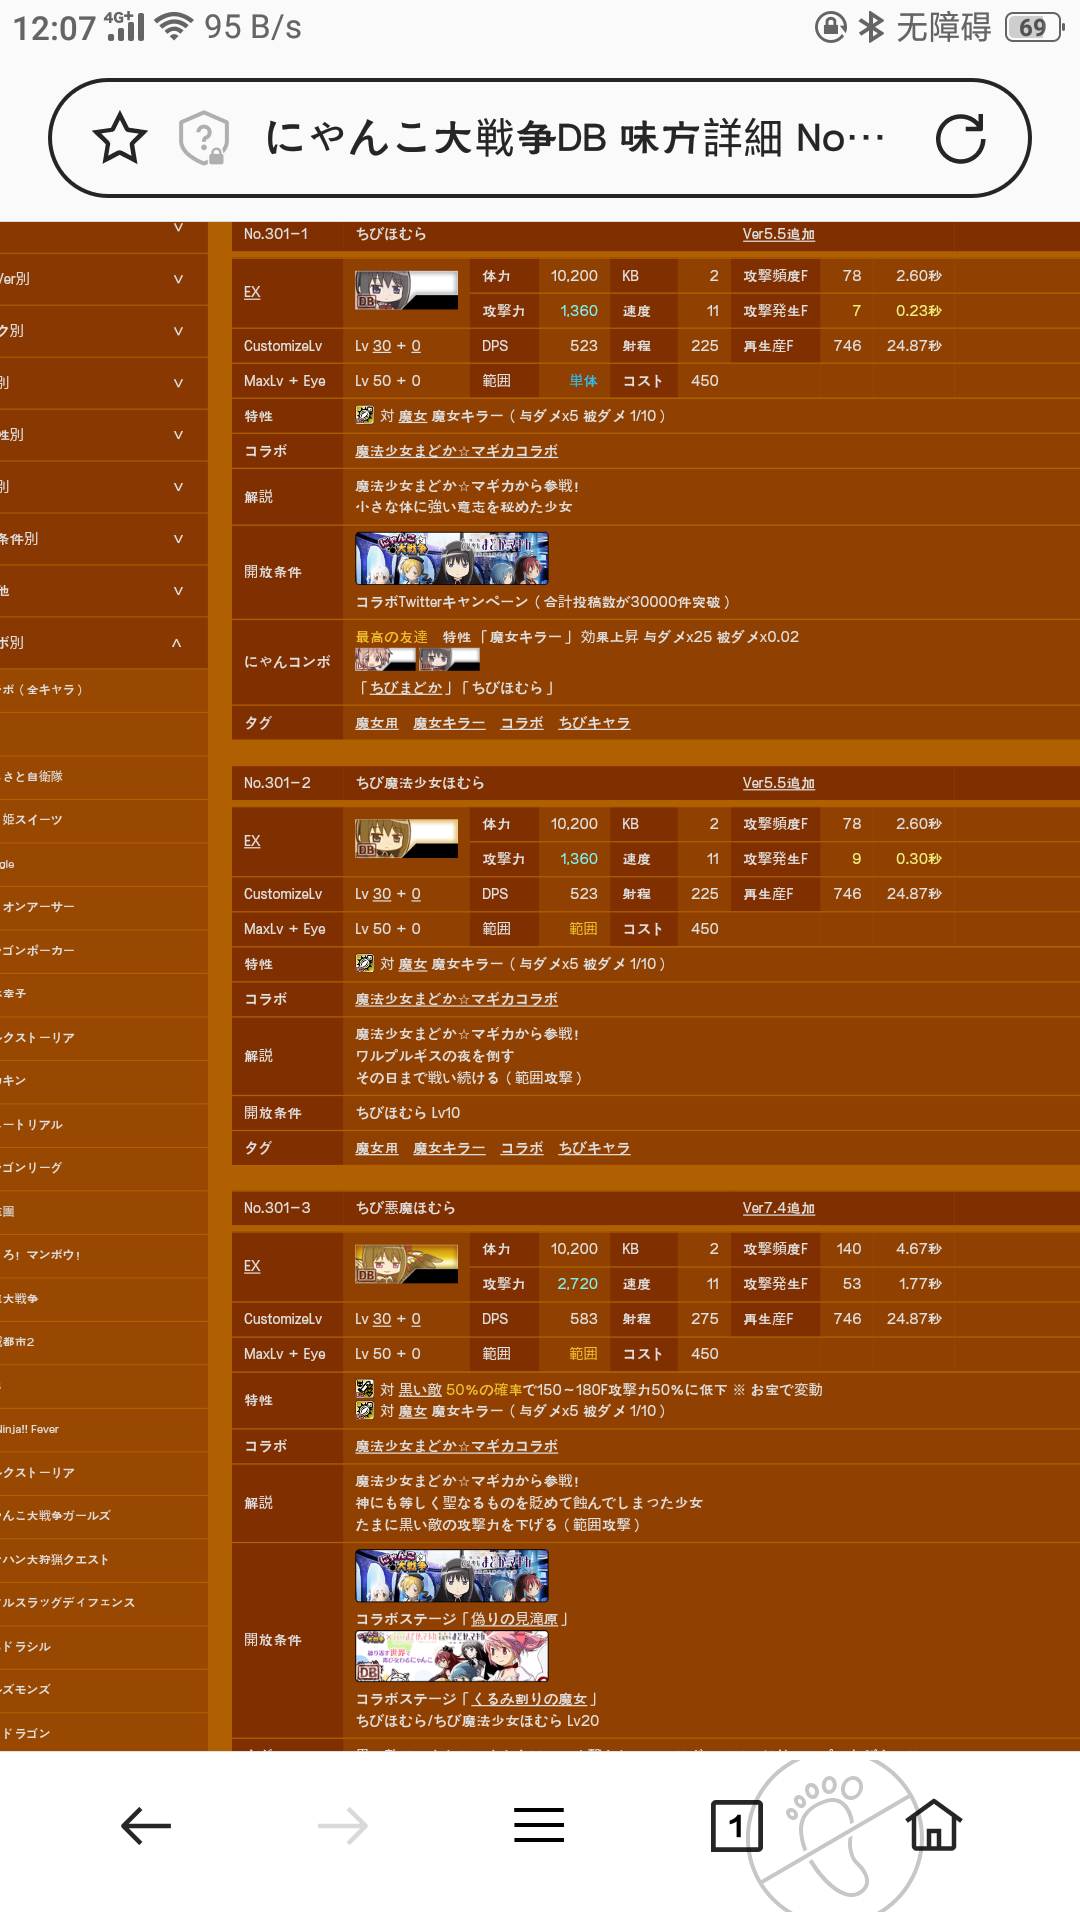Open the tab switcher showing 1
This screenshot has height=1920, width=1080.
(x=737, y=1826)
